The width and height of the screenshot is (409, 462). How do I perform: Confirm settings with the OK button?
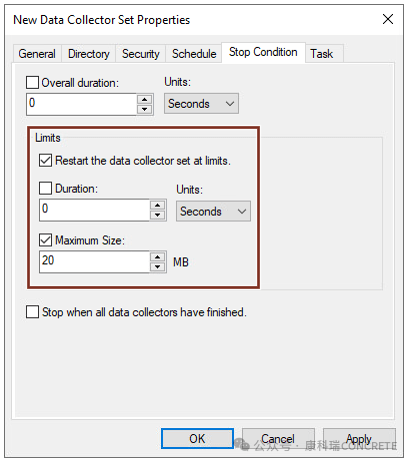(x=197, y=438)
